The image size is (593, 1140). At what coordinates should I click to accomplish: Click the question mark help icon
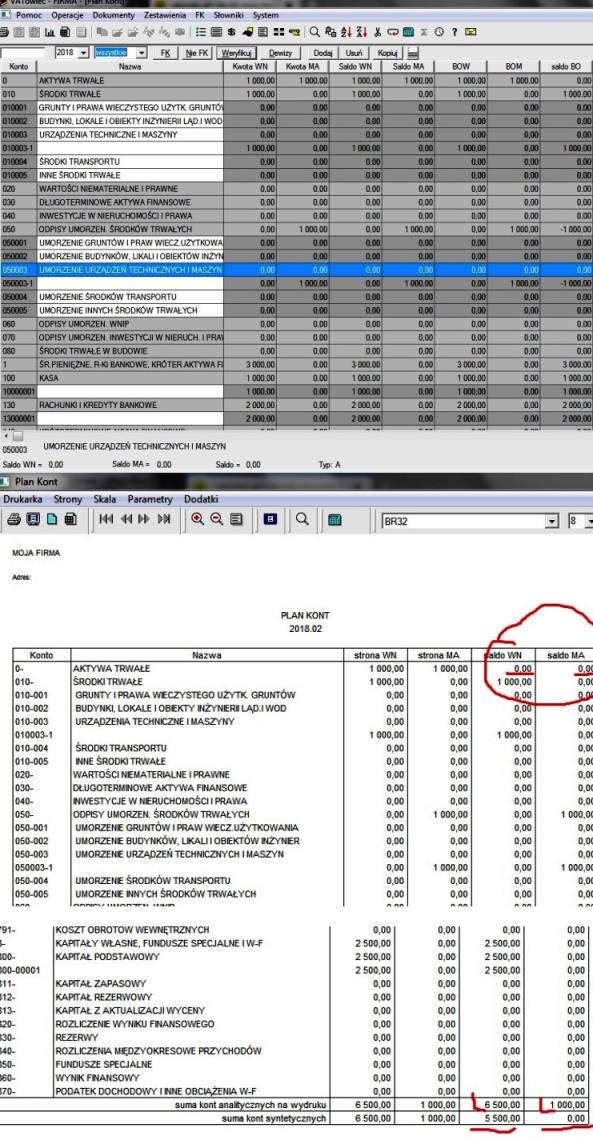pyautogui.click(x=454, y=32)
